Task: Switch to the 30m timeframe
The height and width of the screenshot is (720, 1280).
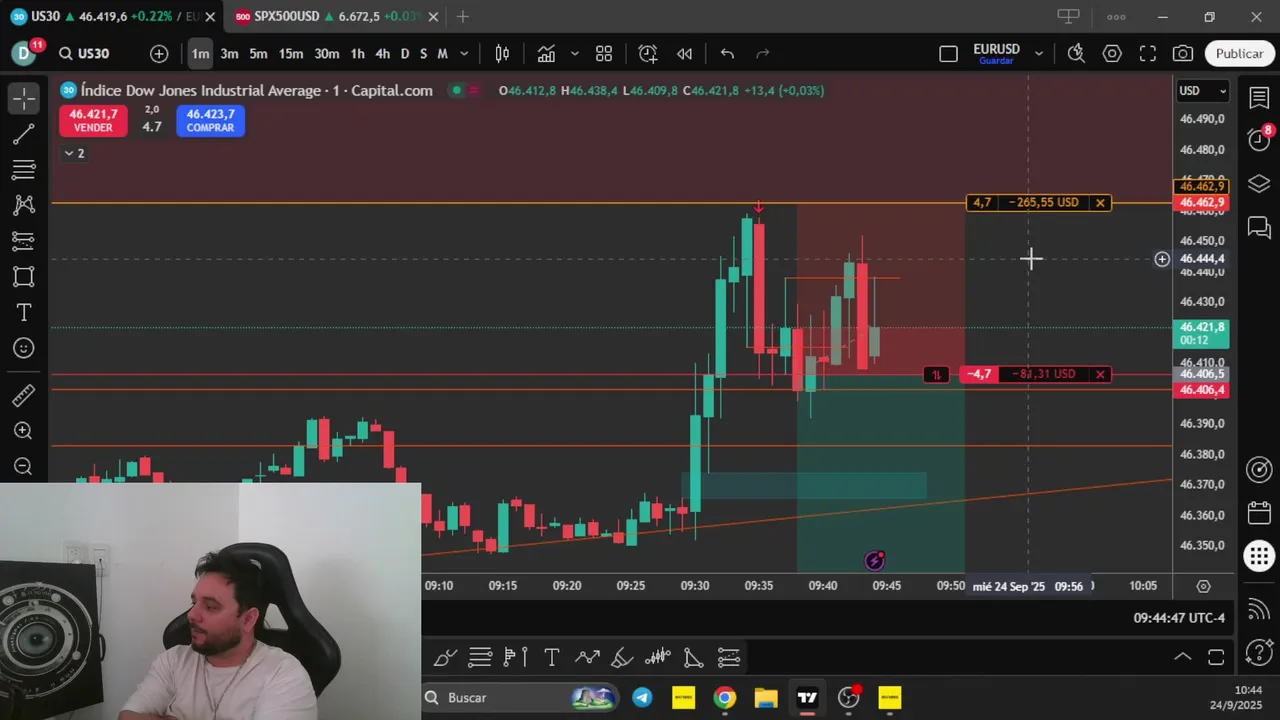Action: [326, 54]
